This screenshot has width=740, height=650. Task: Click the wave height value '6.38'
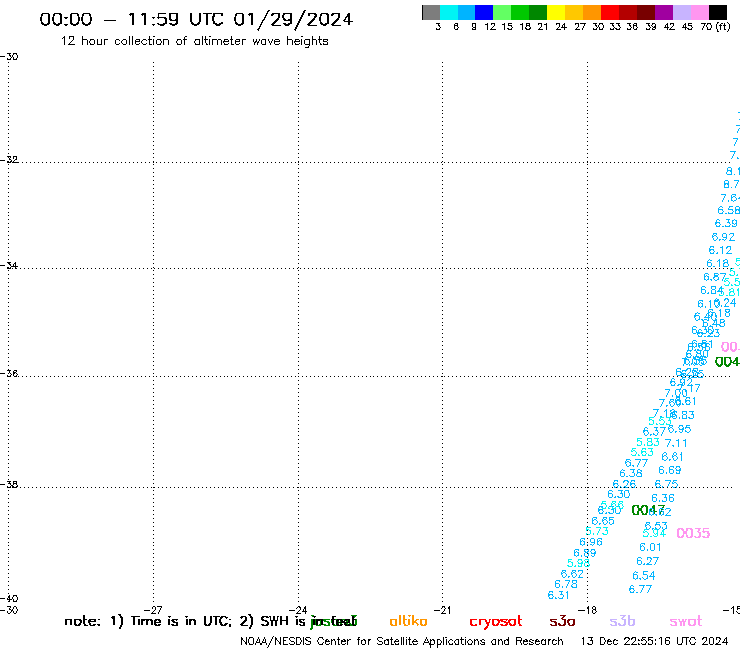click(x=631, y=473)
